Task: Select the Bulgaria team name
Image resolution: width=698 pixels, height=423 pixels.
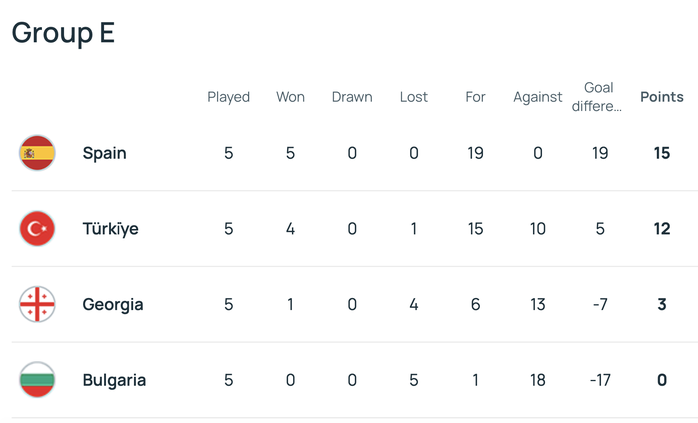Action: point(114,380)
